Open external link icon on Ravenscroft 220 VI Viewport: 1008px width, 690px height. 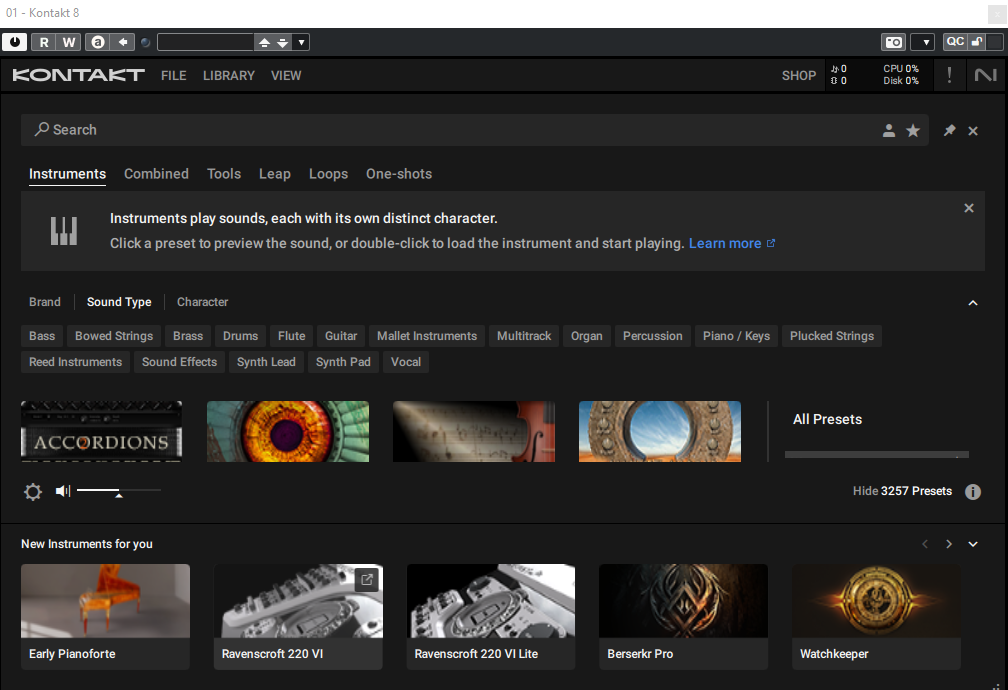[366, 580]
